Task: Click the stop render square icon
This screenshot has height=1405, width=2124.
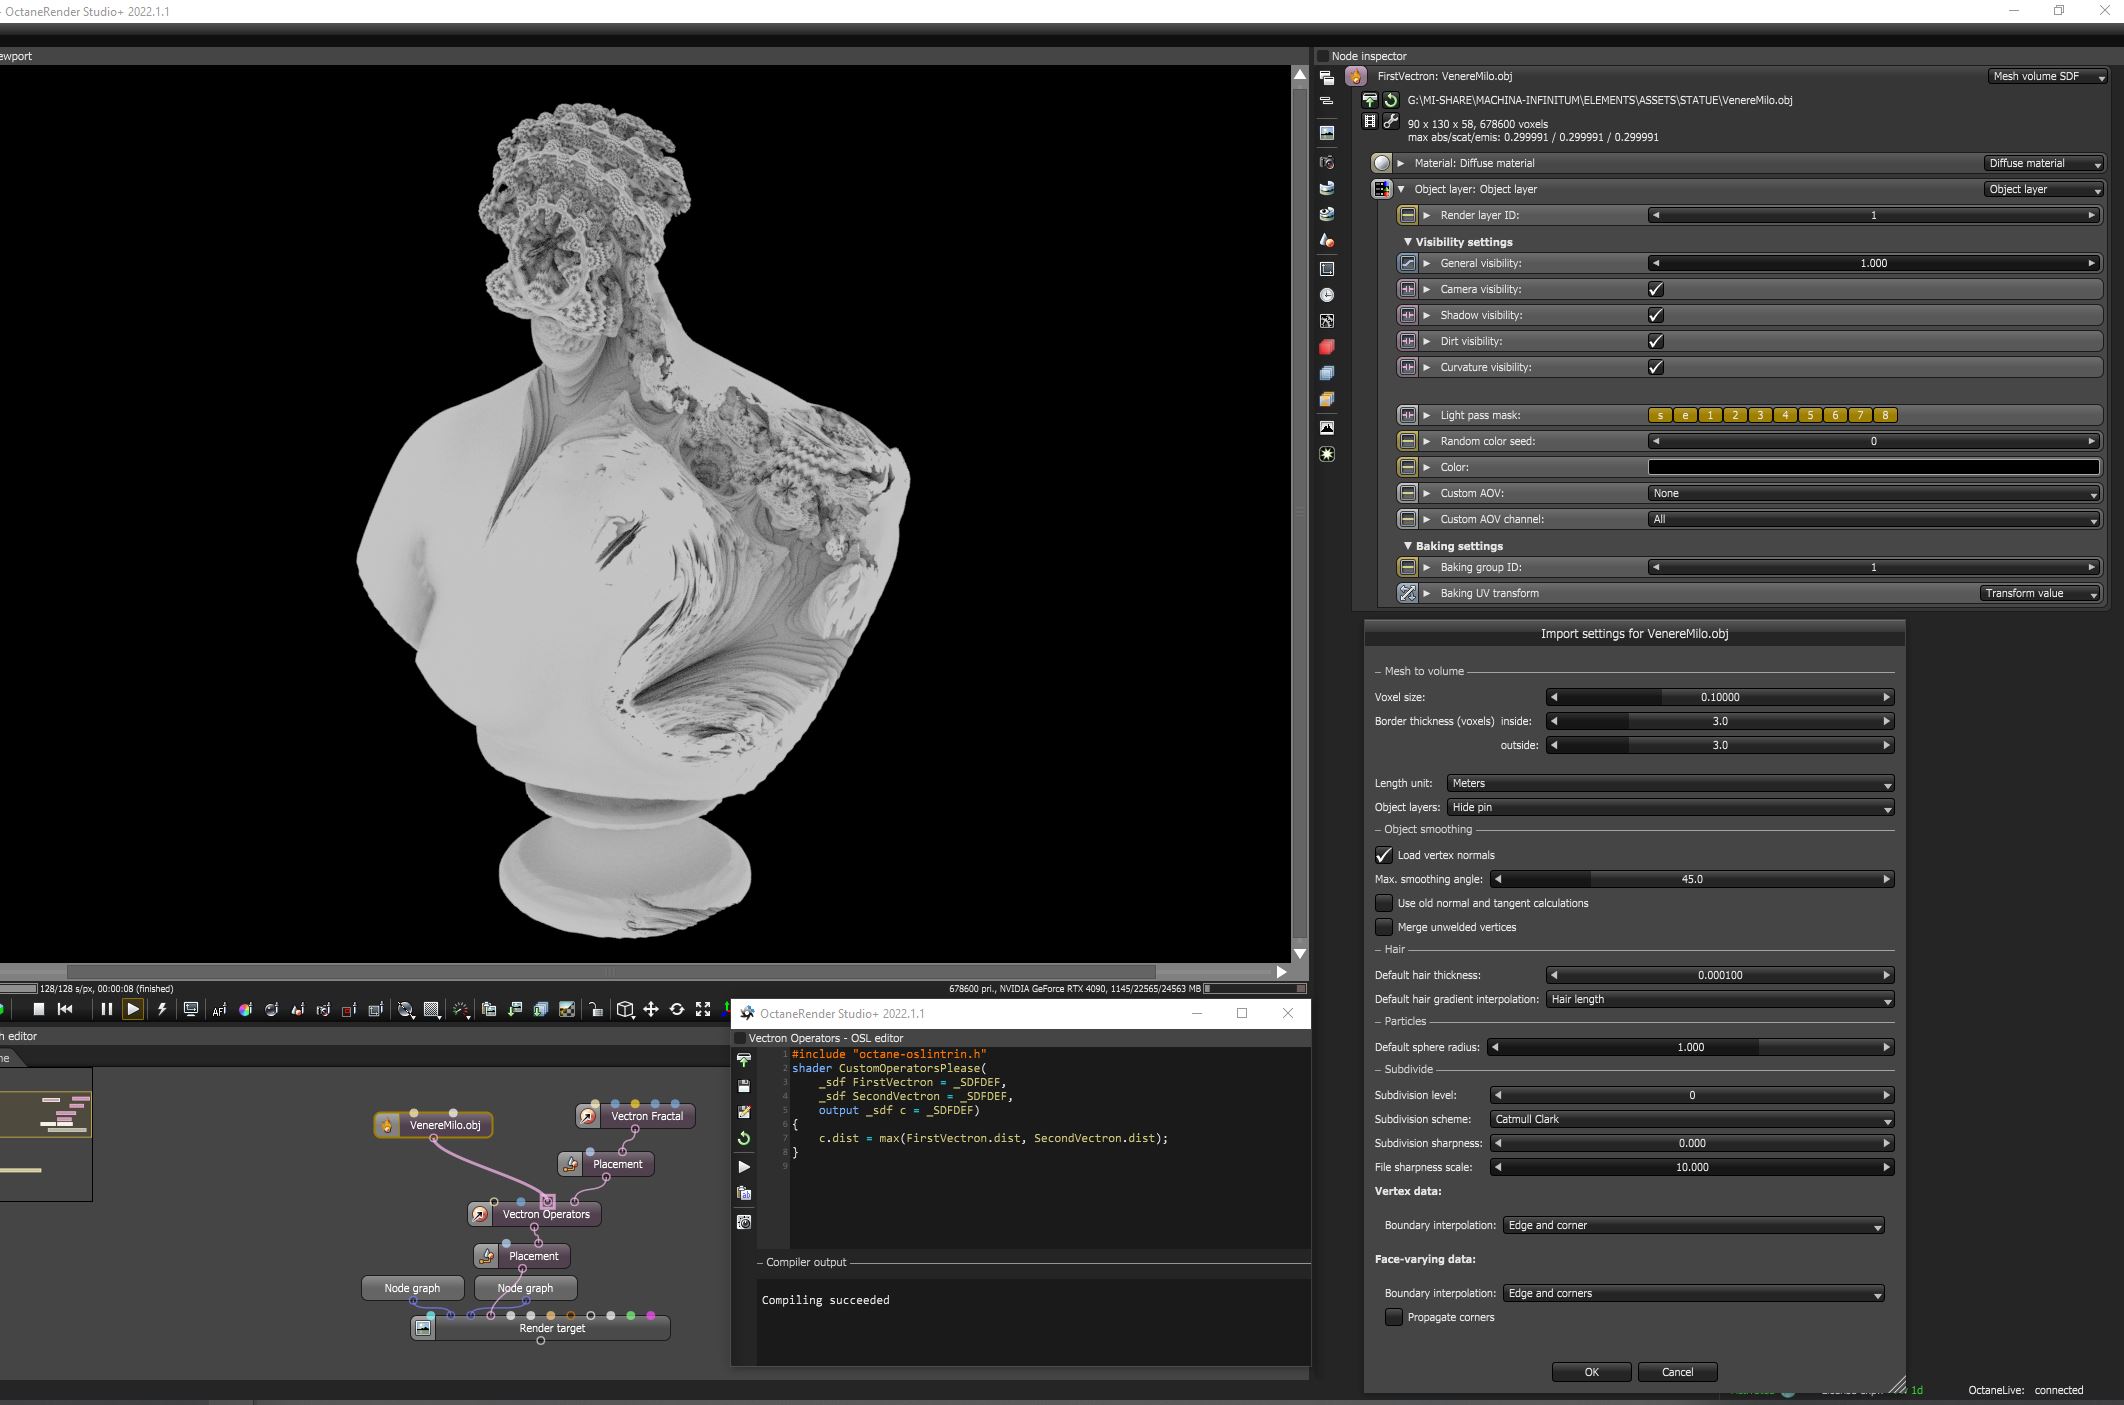Action: click(x=38, y=1009)
